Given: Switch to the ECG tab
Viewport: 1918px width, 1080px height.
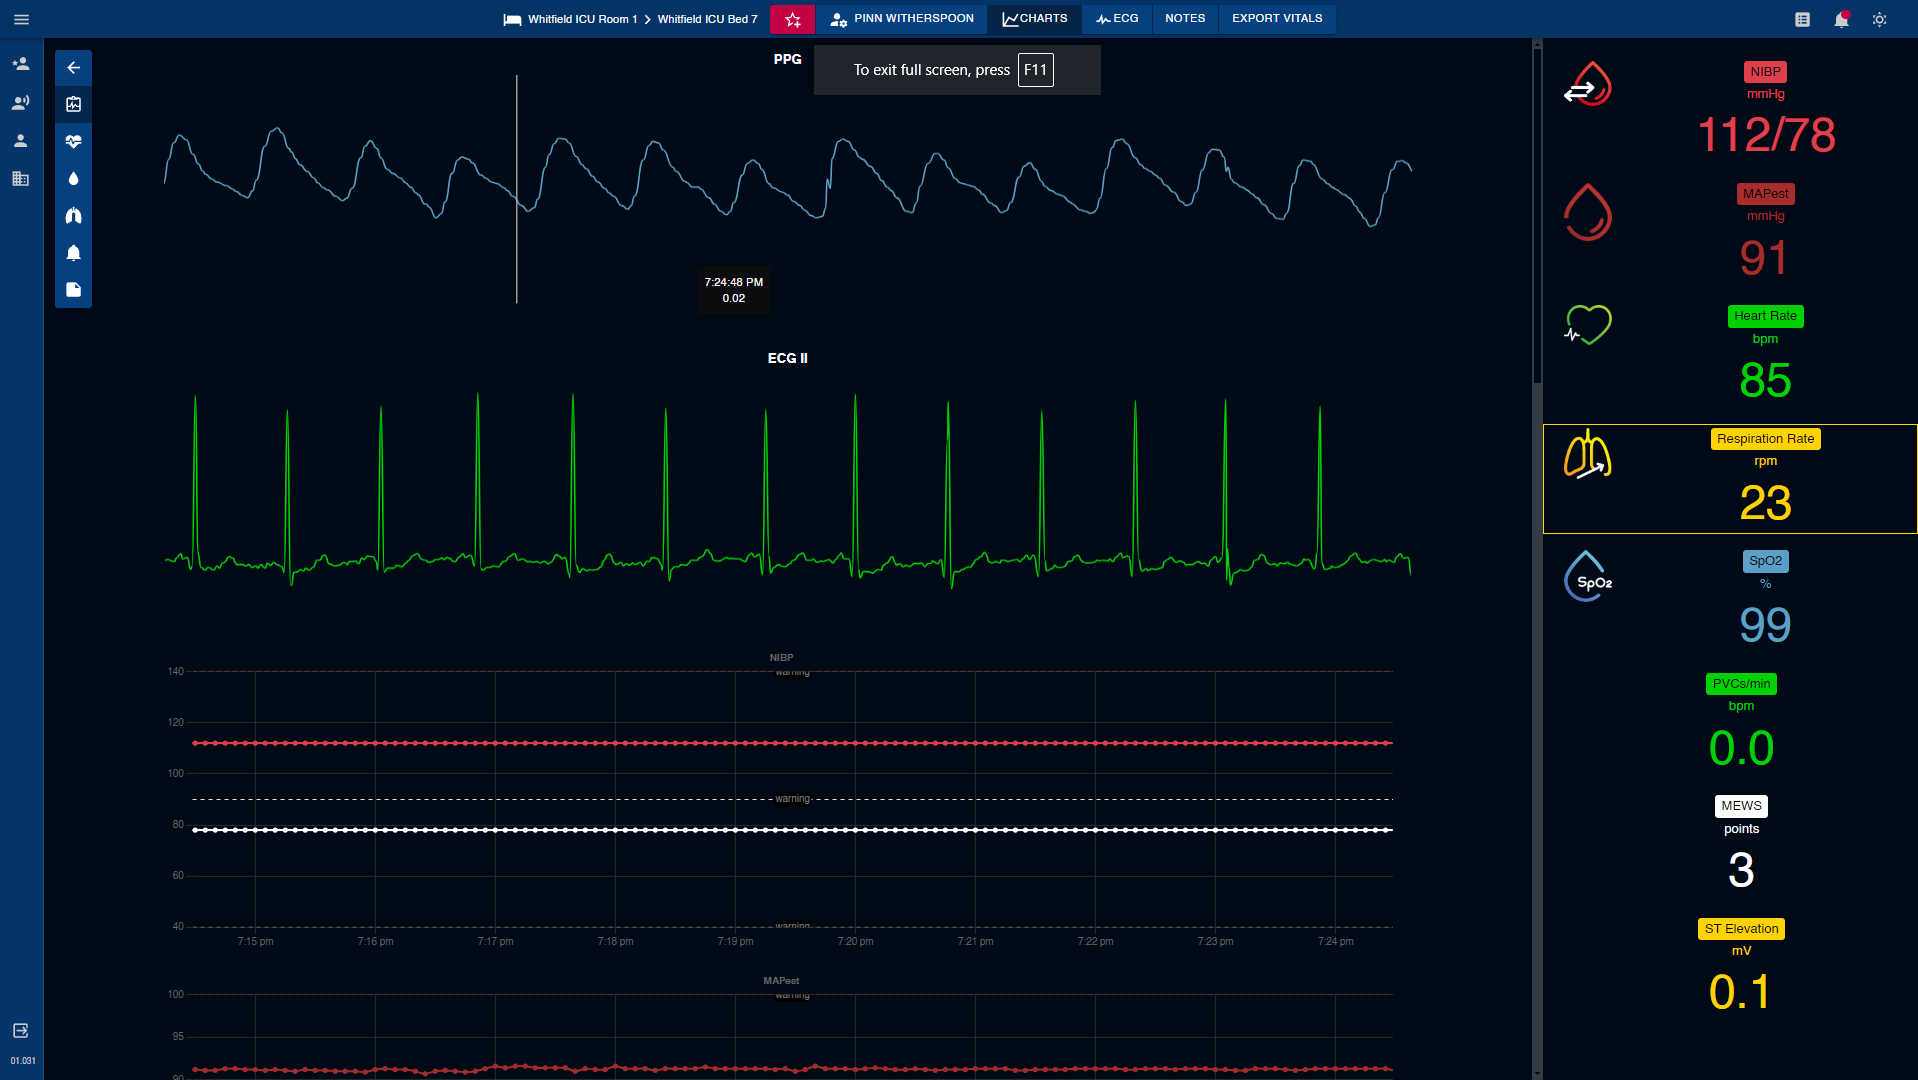Looking at the screenshot, I should pyautogui.click(x=1117, y=18).
